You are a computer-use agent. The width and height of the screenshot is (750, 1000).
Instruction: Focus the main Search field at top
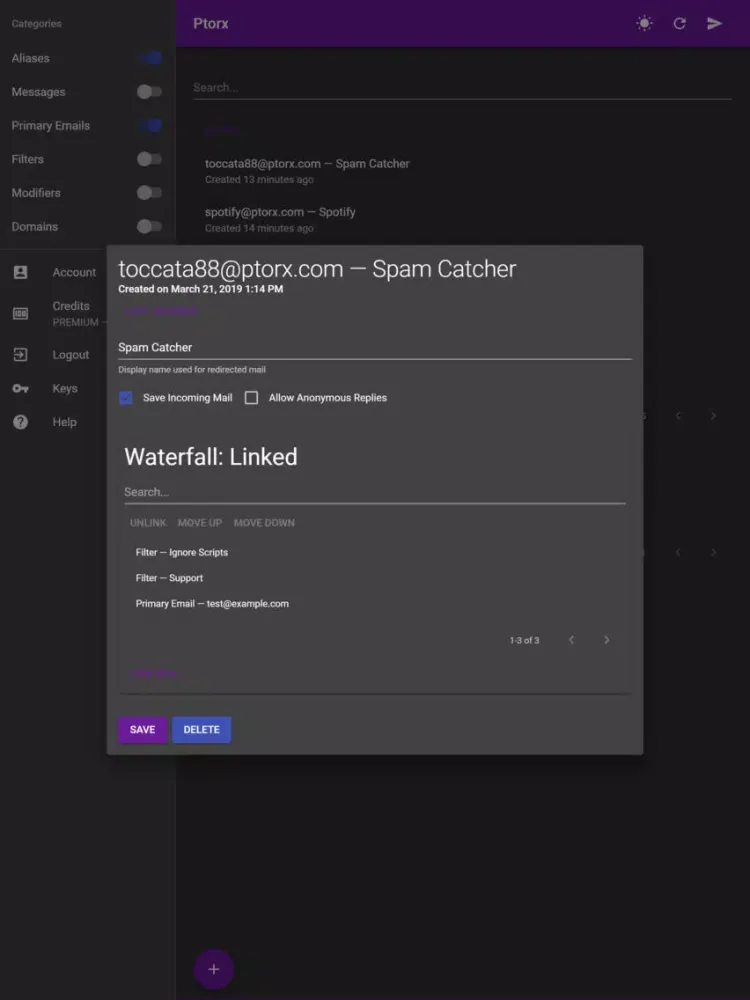click(x=462, y=88)
